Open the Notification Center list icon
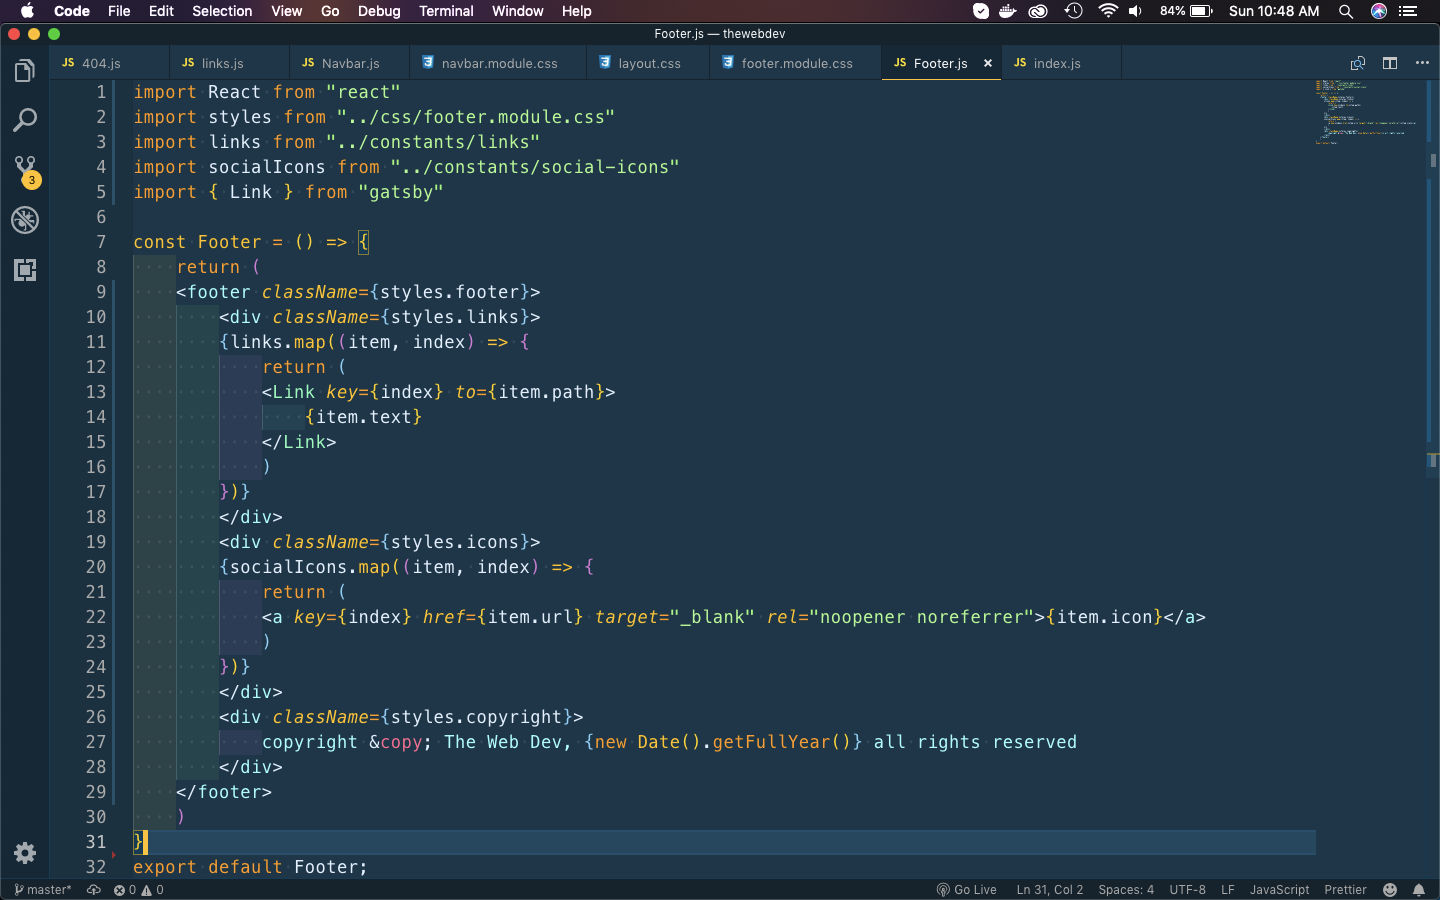Image resolution: width=1440 pixels, height=900 pixels. 1409,11
